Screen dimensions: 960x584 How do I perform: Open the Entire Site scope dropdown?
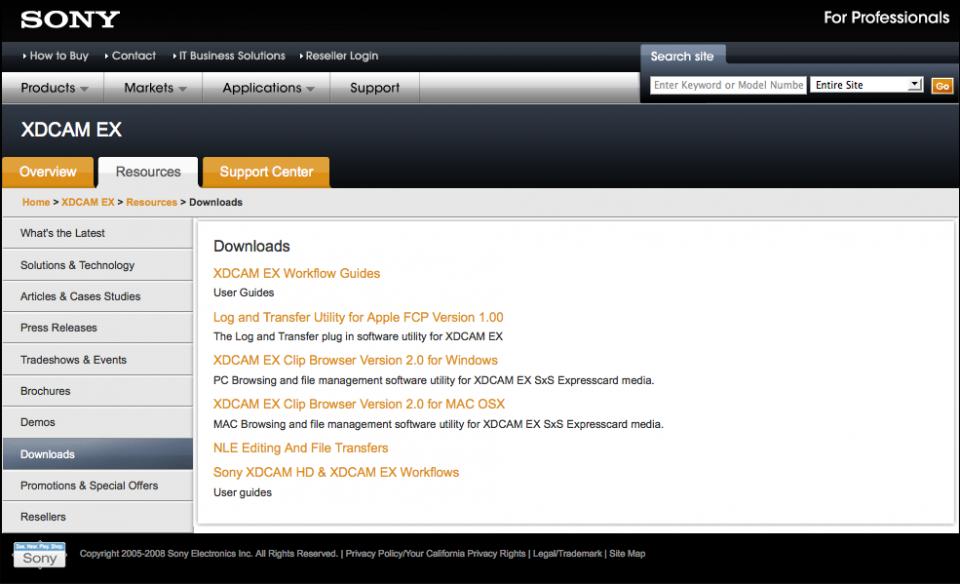coord(867,85)
